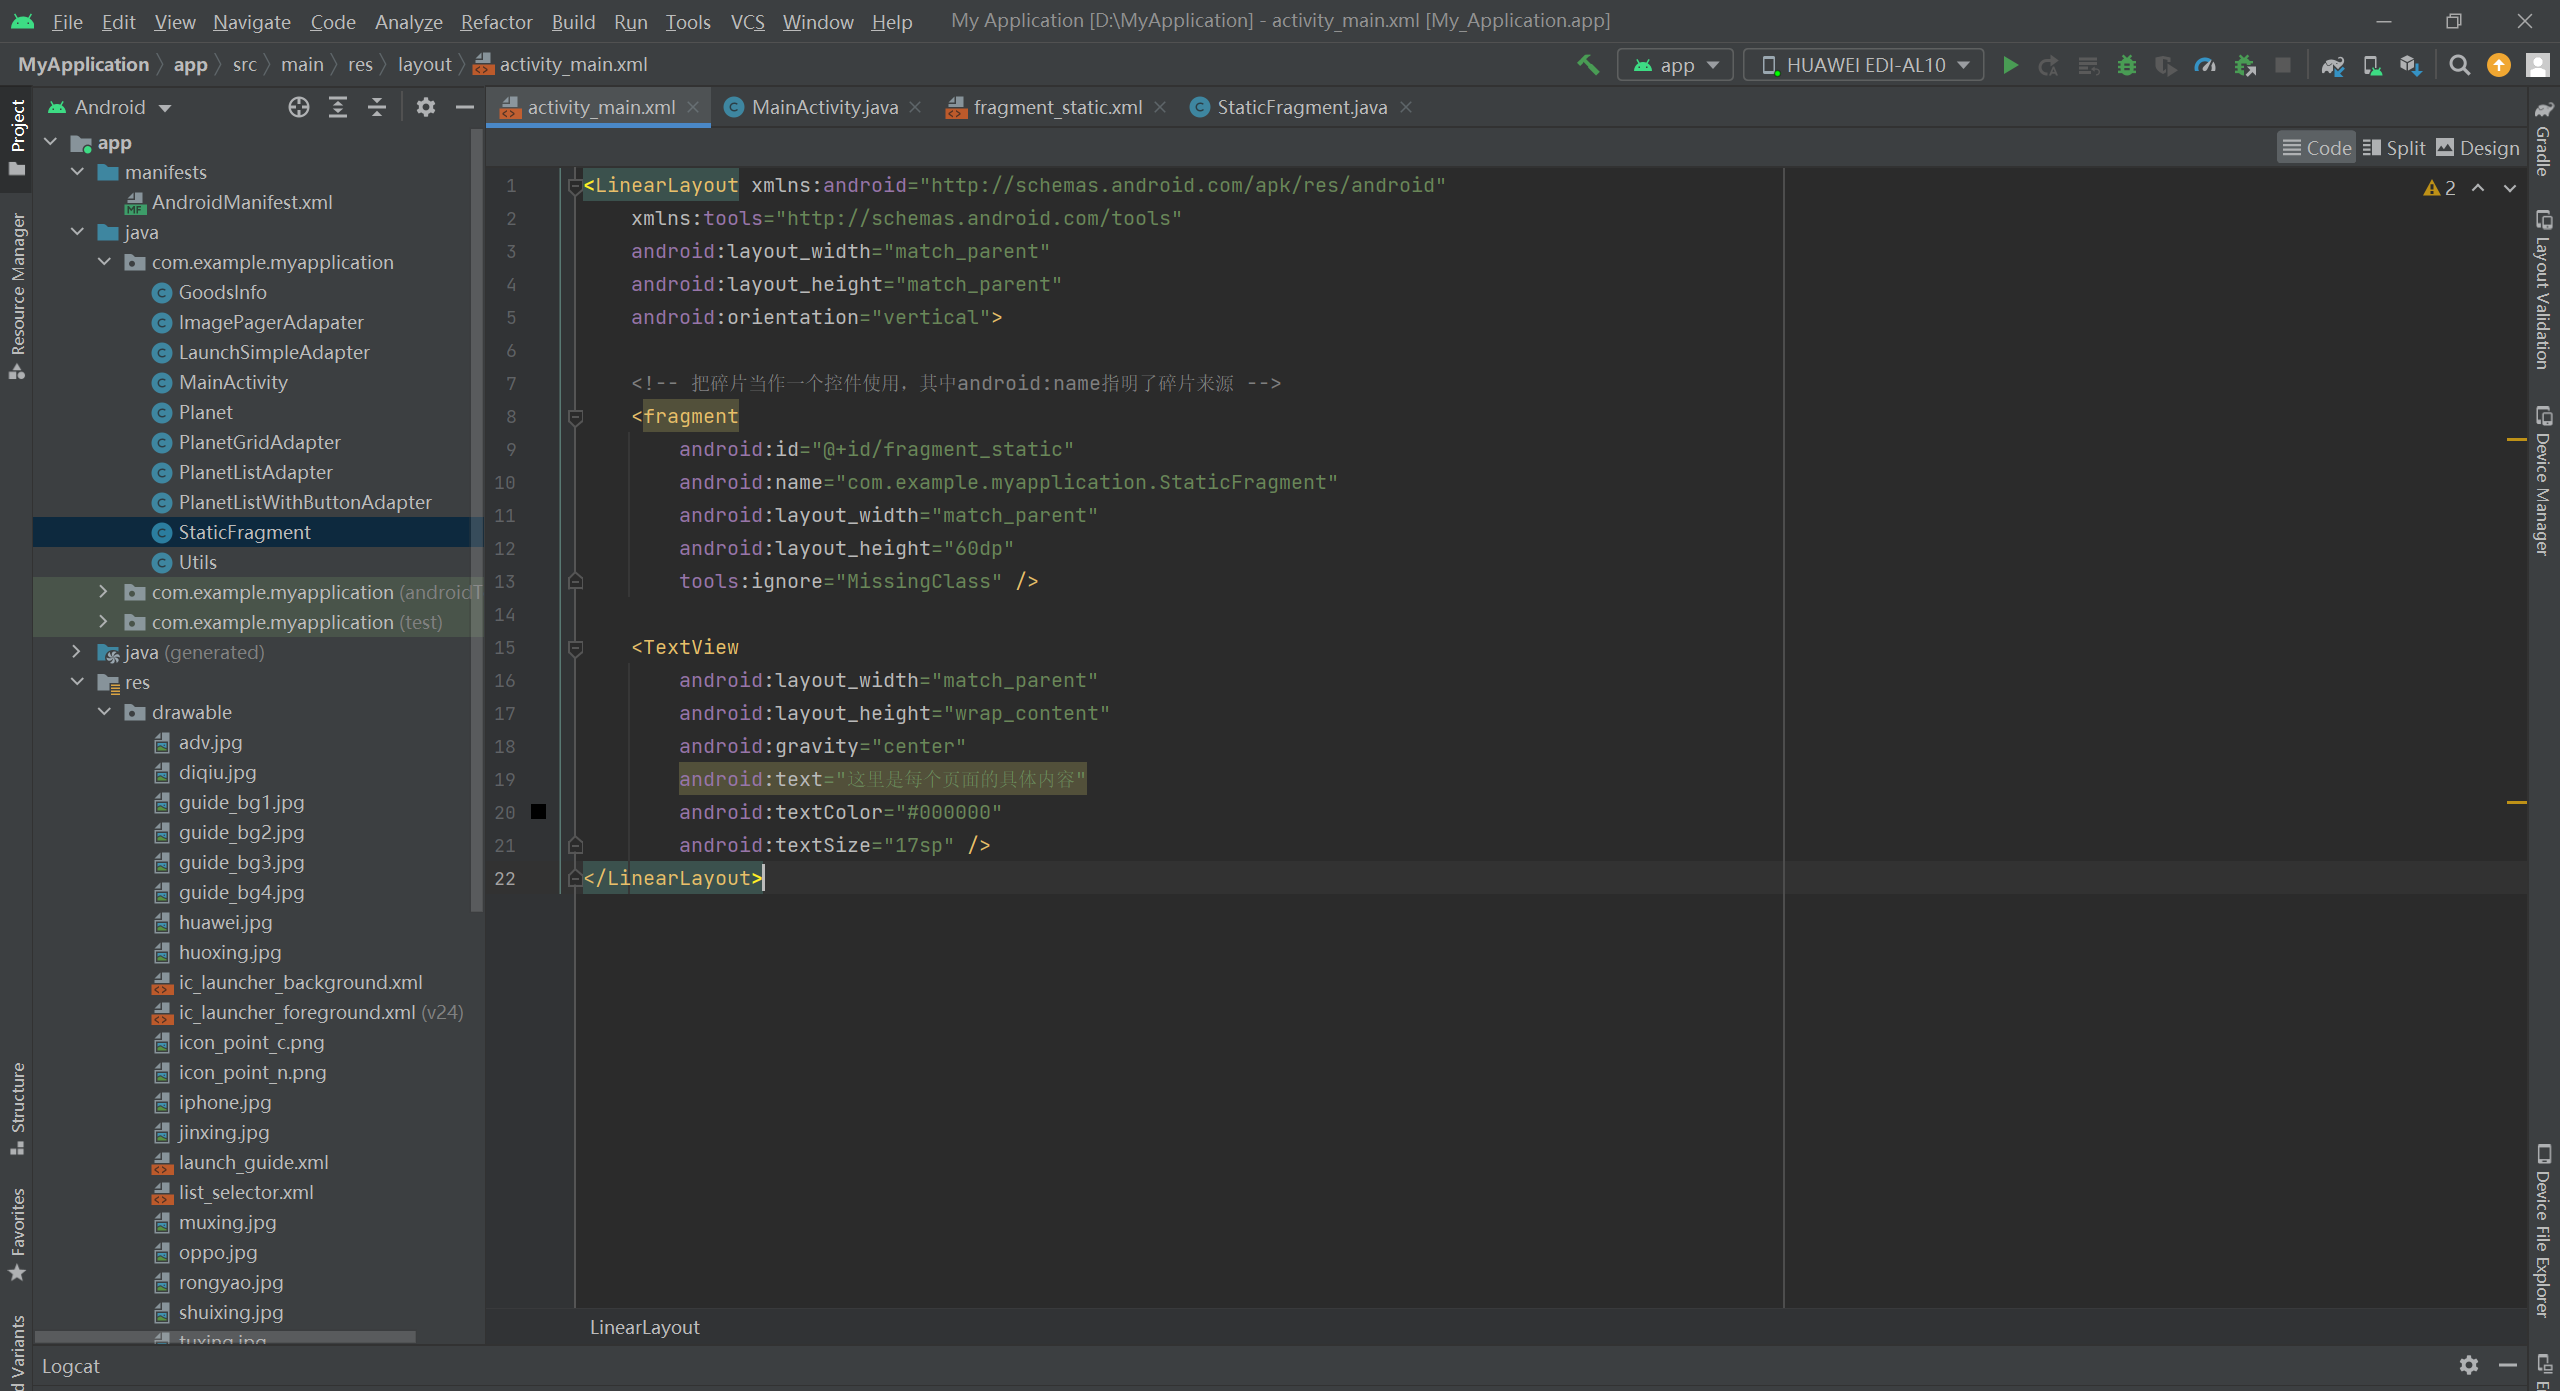
Task: Click the Make Project hammer icon
Action: click(1587, 65)
